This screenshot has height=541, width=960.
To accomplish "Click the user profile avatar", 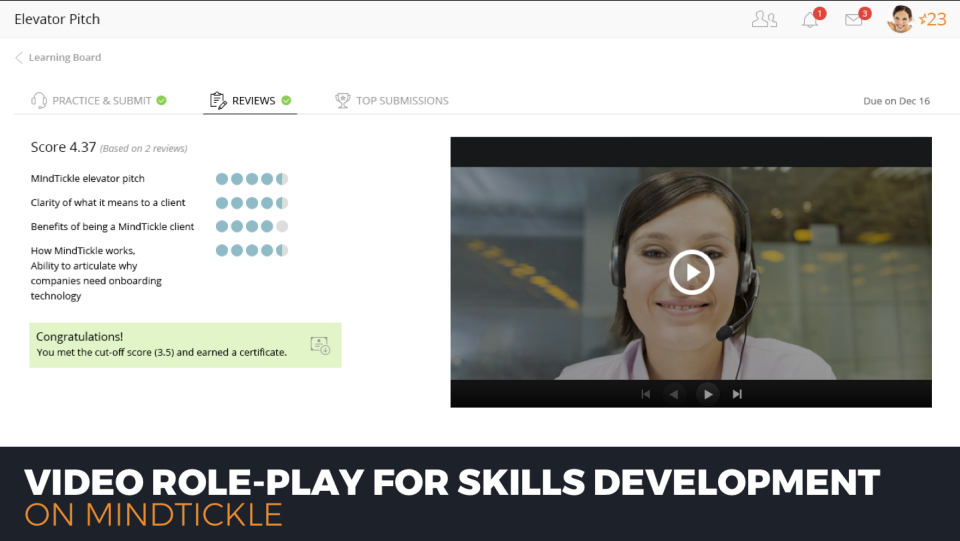I will point(900,19).
